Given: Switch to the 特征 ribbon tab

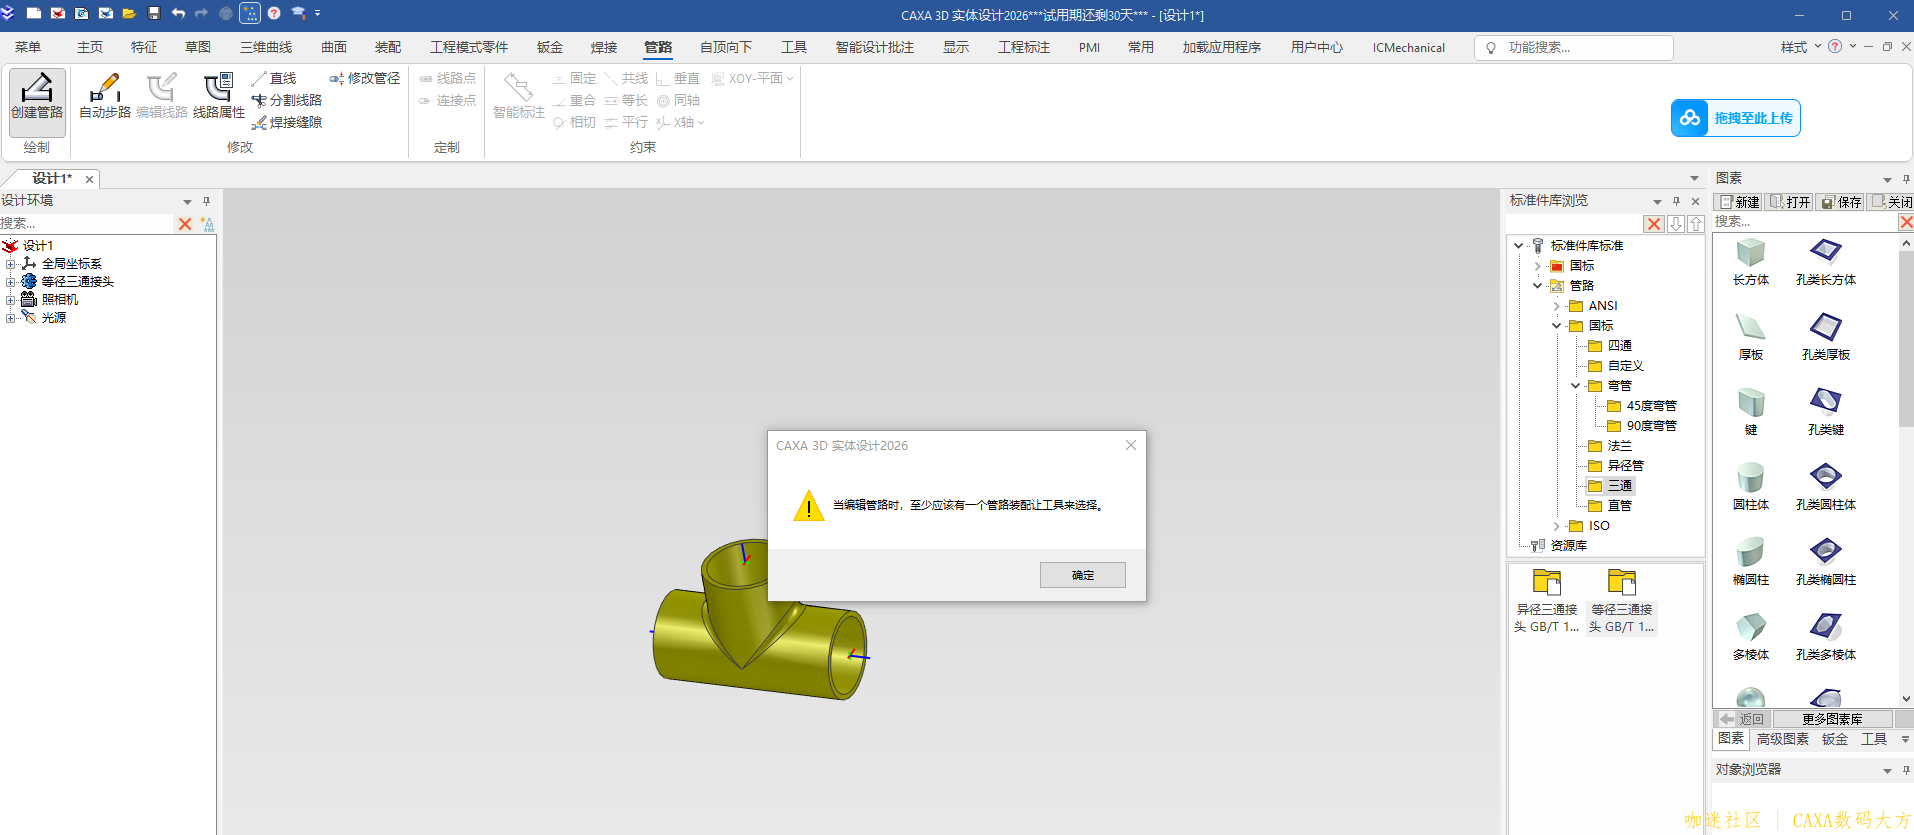Looking at the screenshot, I should (144, 47).
